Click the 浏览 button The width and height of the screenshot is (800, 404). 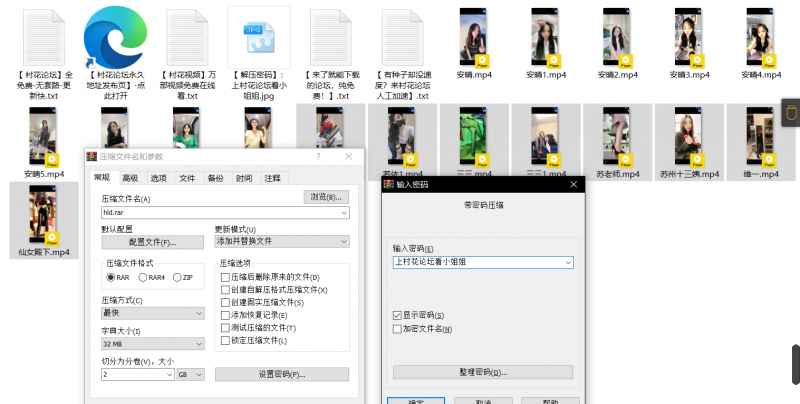326,197
